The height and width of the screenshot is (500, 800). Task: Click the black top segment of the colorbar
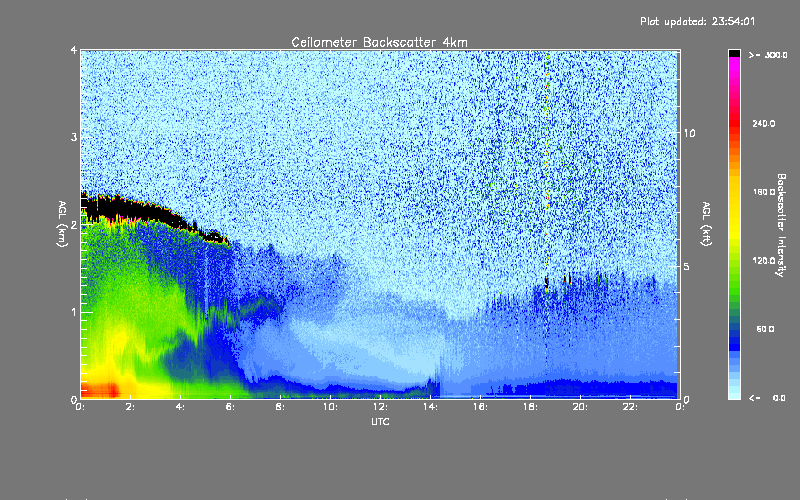(734, 54)
